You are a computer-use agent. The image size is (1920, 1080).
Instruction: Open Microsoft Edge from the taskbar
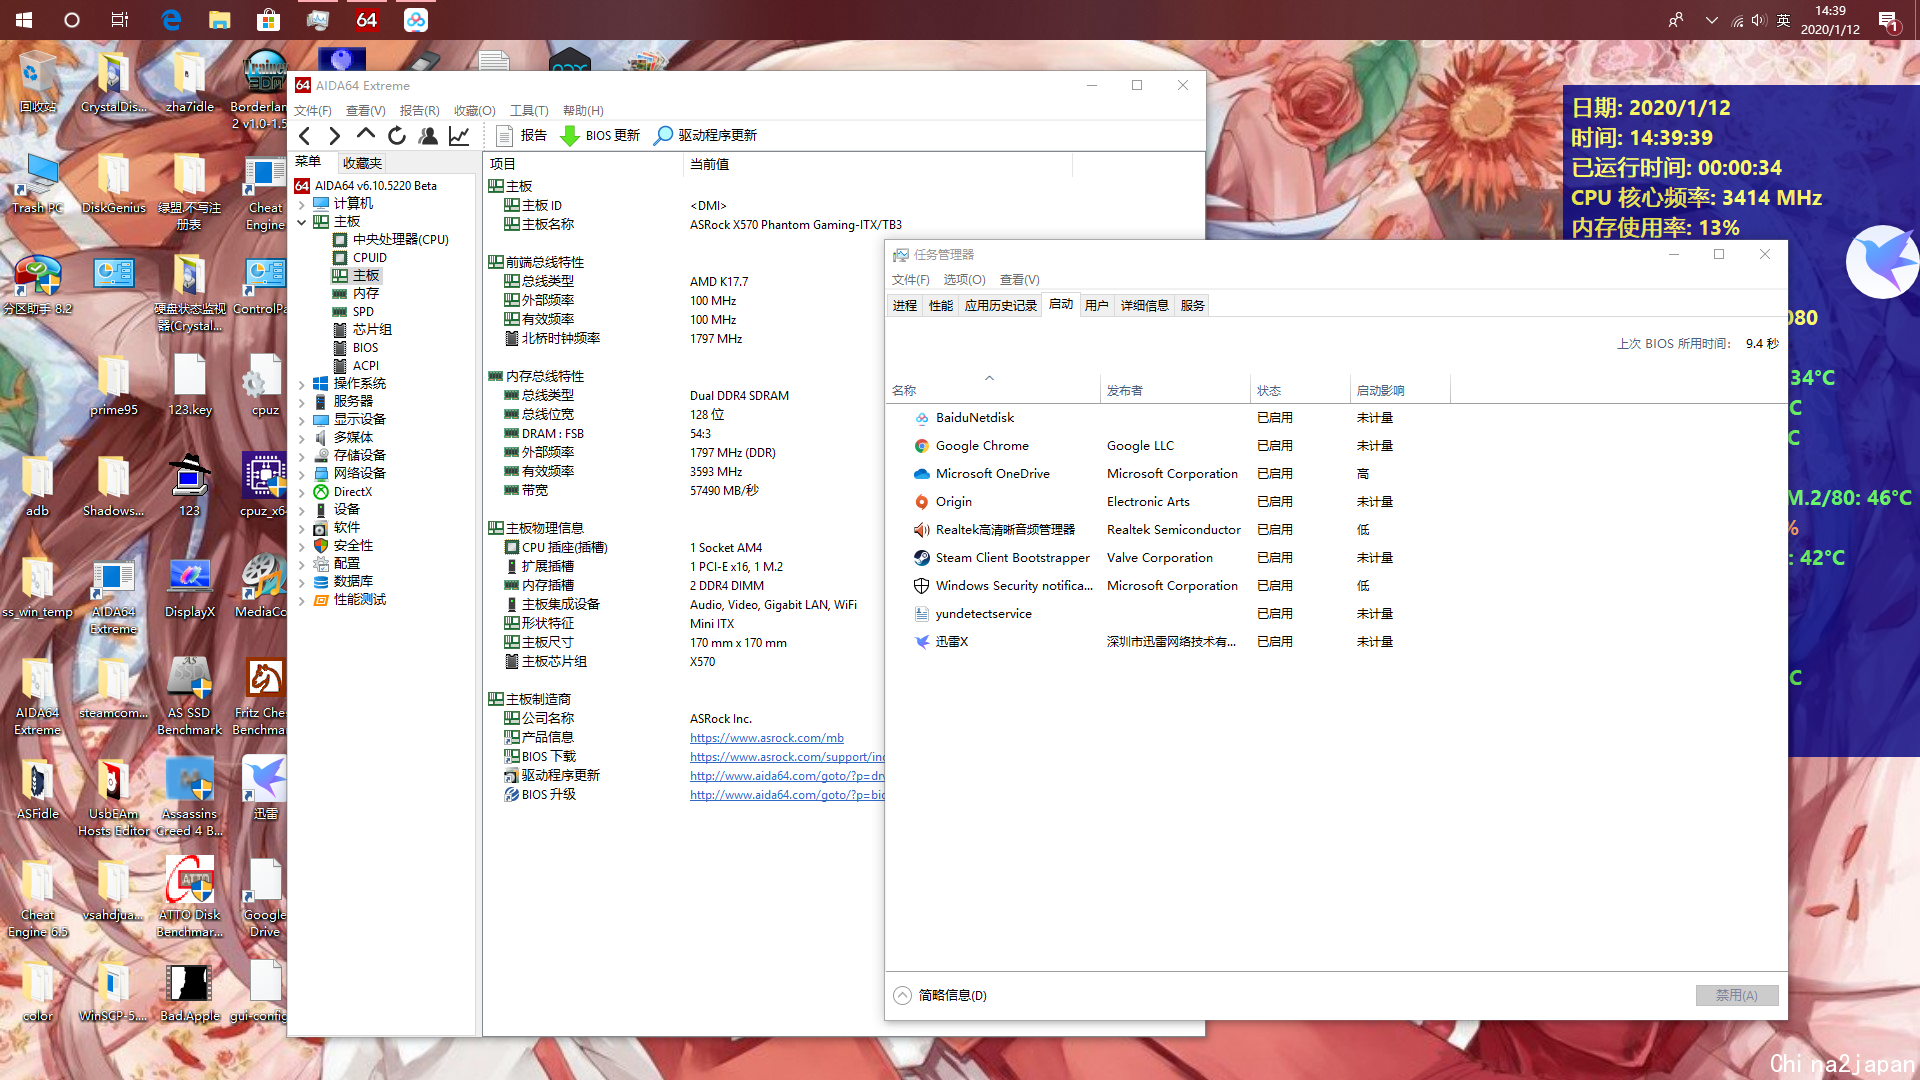tap(171, 19)
